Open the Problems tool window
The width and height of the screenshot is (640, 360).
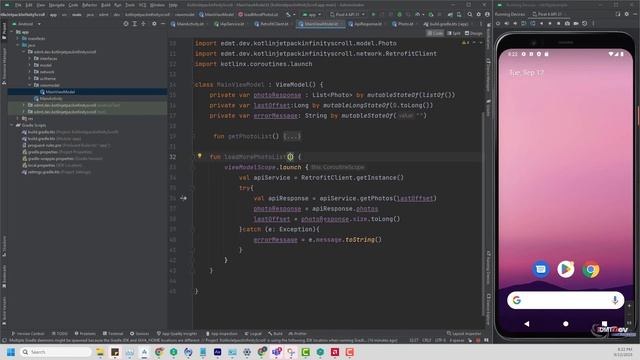pyautogui.click(x=85, y=333)
